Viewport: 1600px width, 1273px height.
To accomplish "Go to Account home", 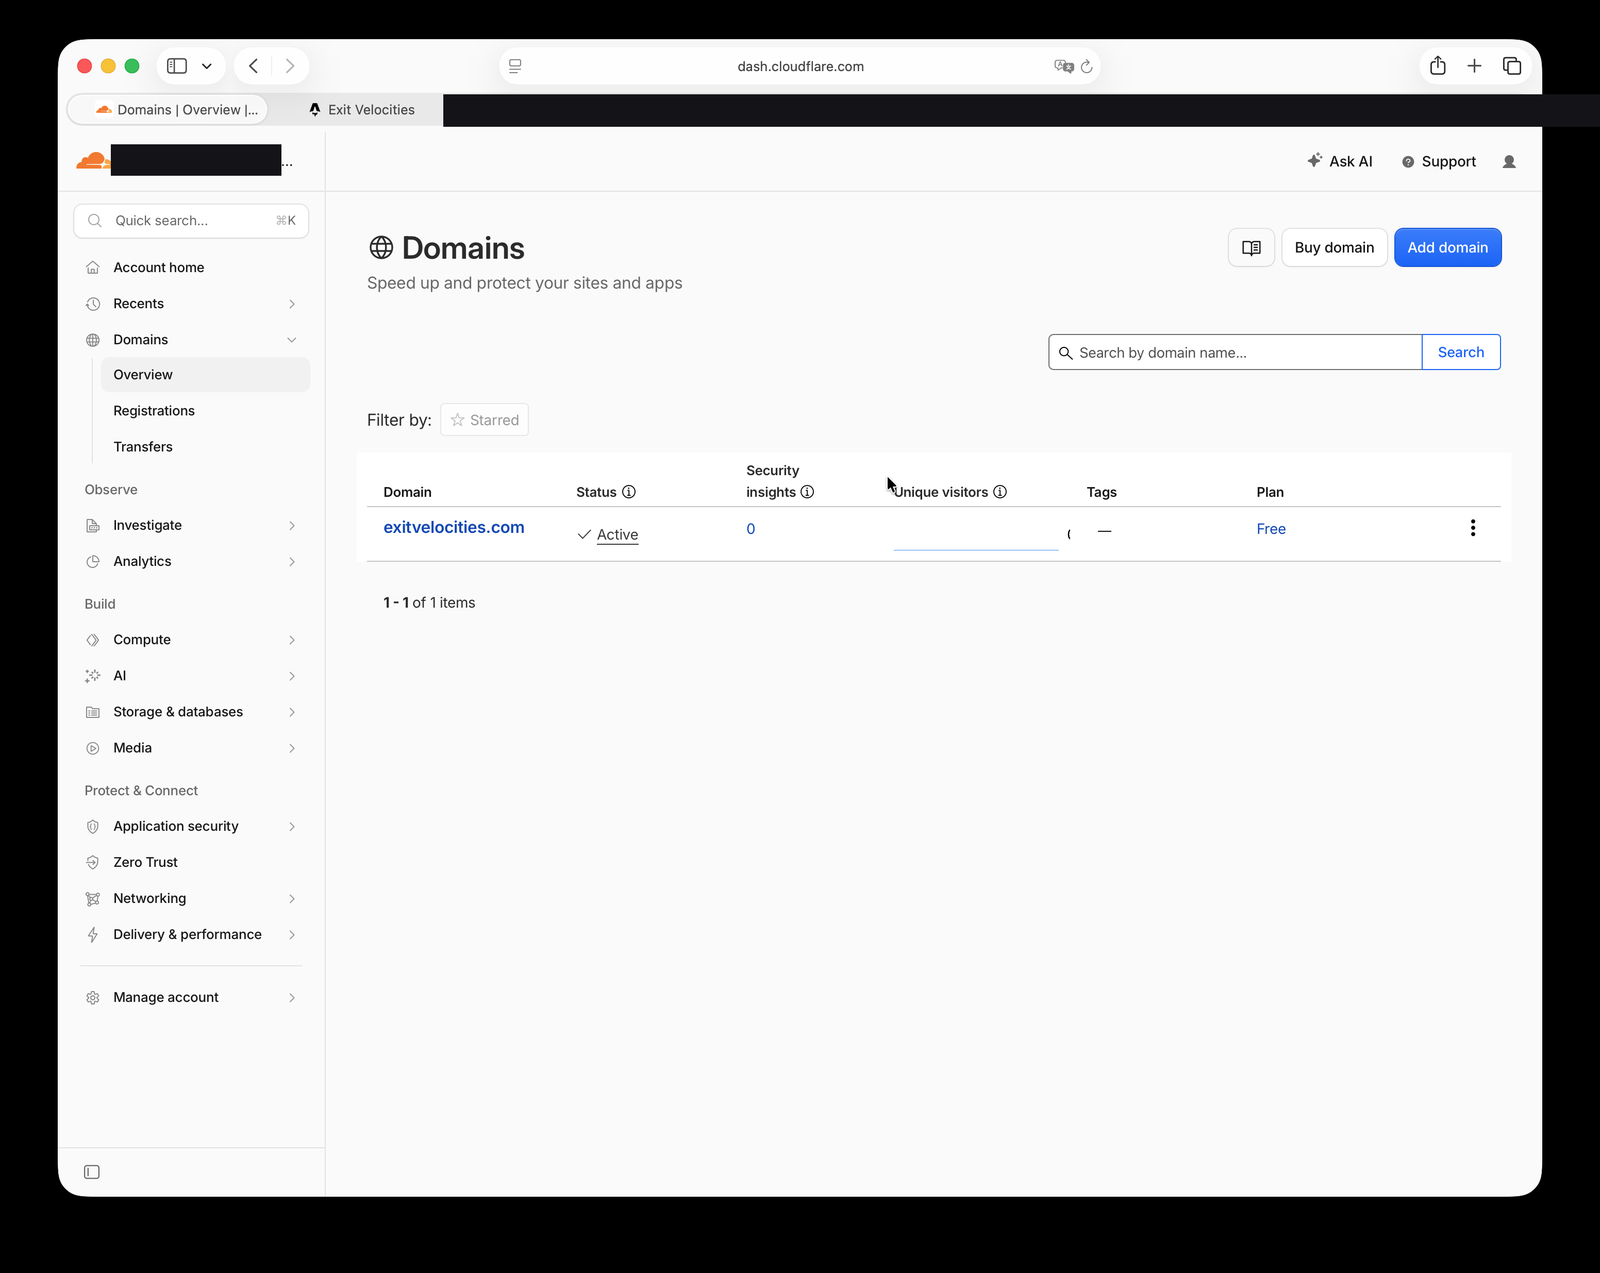I will click(x=159, y=267).
